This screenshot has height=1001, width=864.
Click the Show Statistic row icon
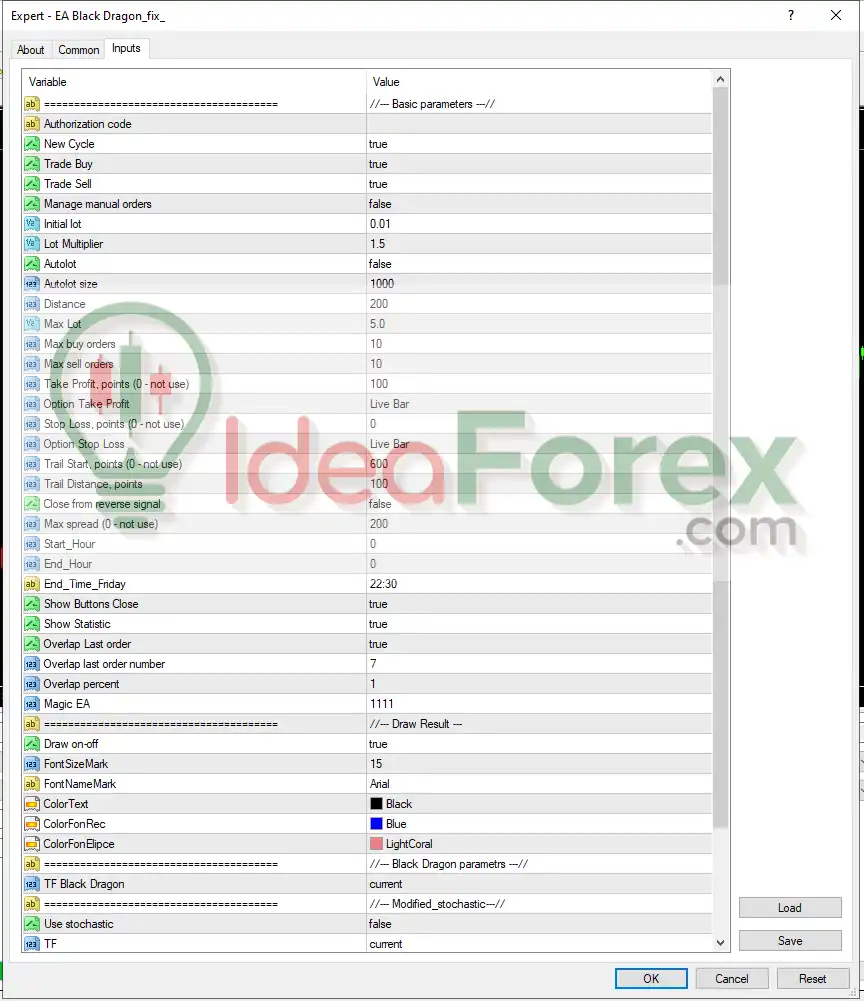click(x=32, y=624)
